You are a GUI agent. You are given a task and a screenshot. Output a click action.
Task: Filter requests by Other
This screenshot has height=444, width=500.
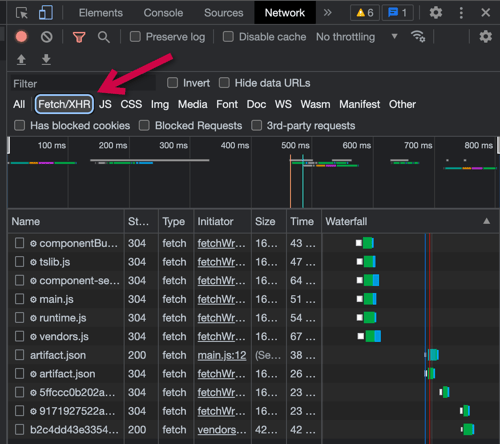tap(402, 104)
